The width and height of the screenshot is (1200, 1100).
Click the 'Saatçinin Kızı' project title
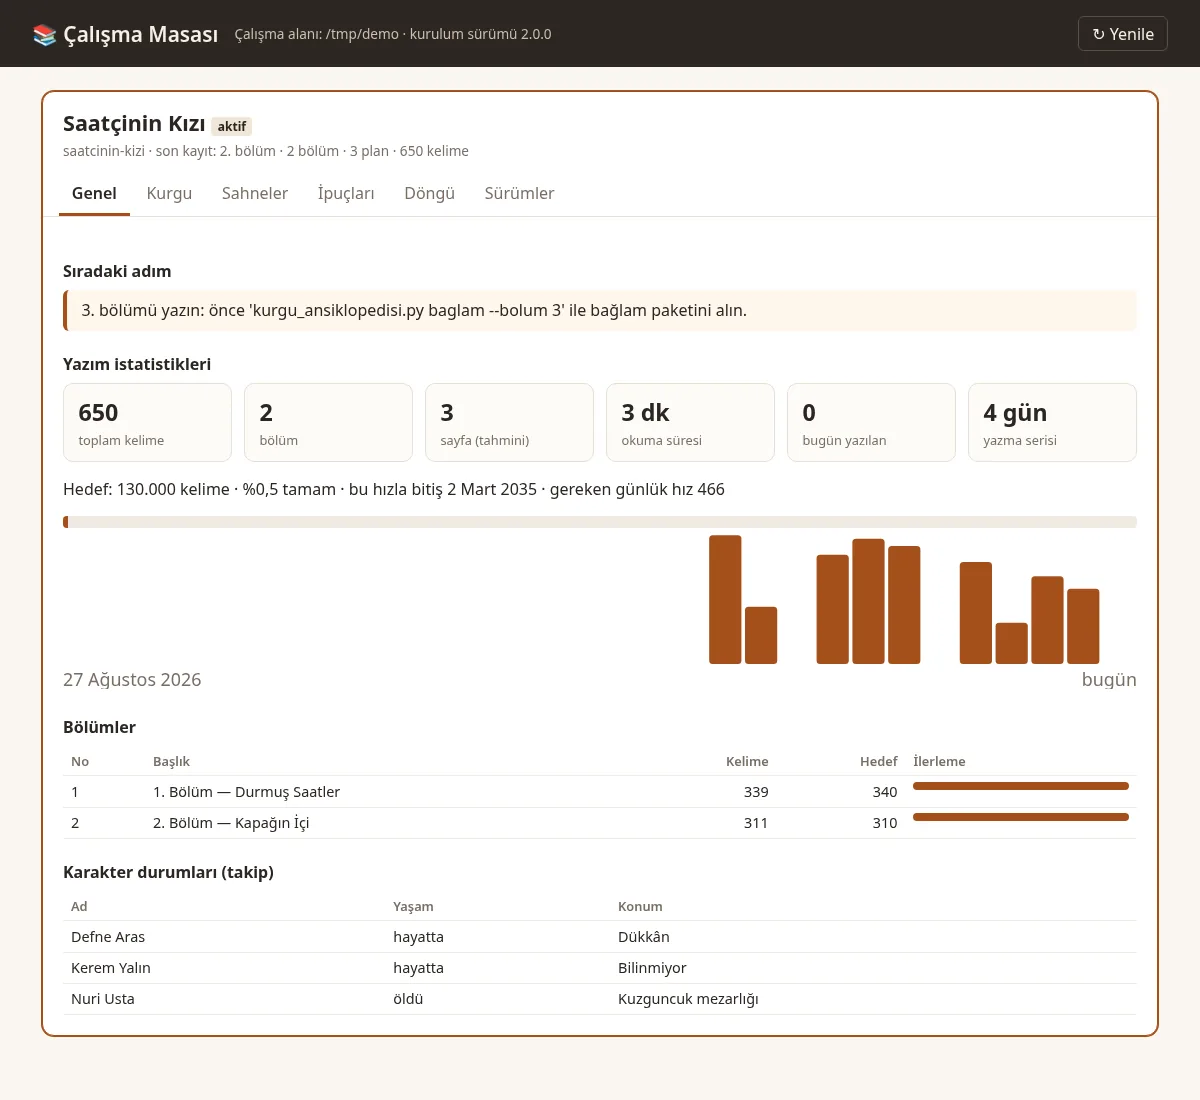[134, 124]
